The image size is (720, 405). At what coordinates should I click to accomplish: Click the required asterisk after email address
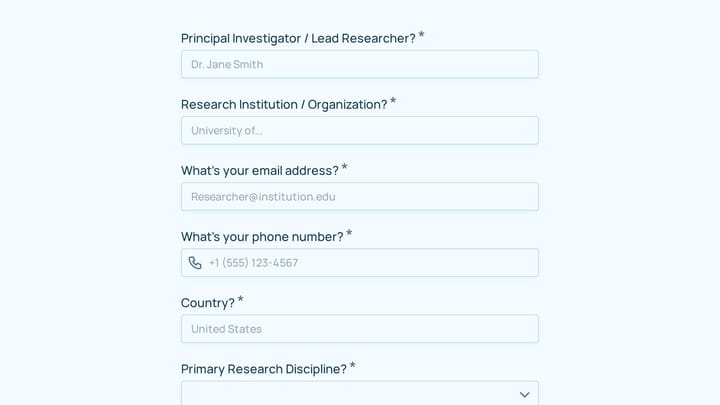click(x=344, y=167)
